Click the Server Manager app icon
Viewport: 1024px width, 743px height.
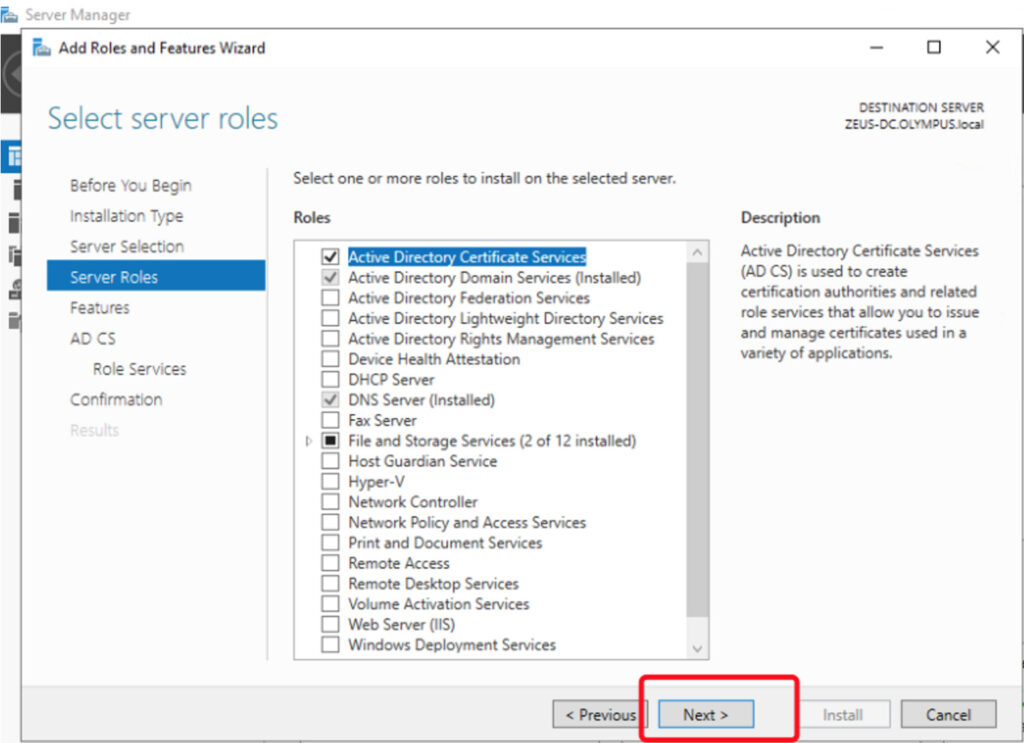[10, 15]
